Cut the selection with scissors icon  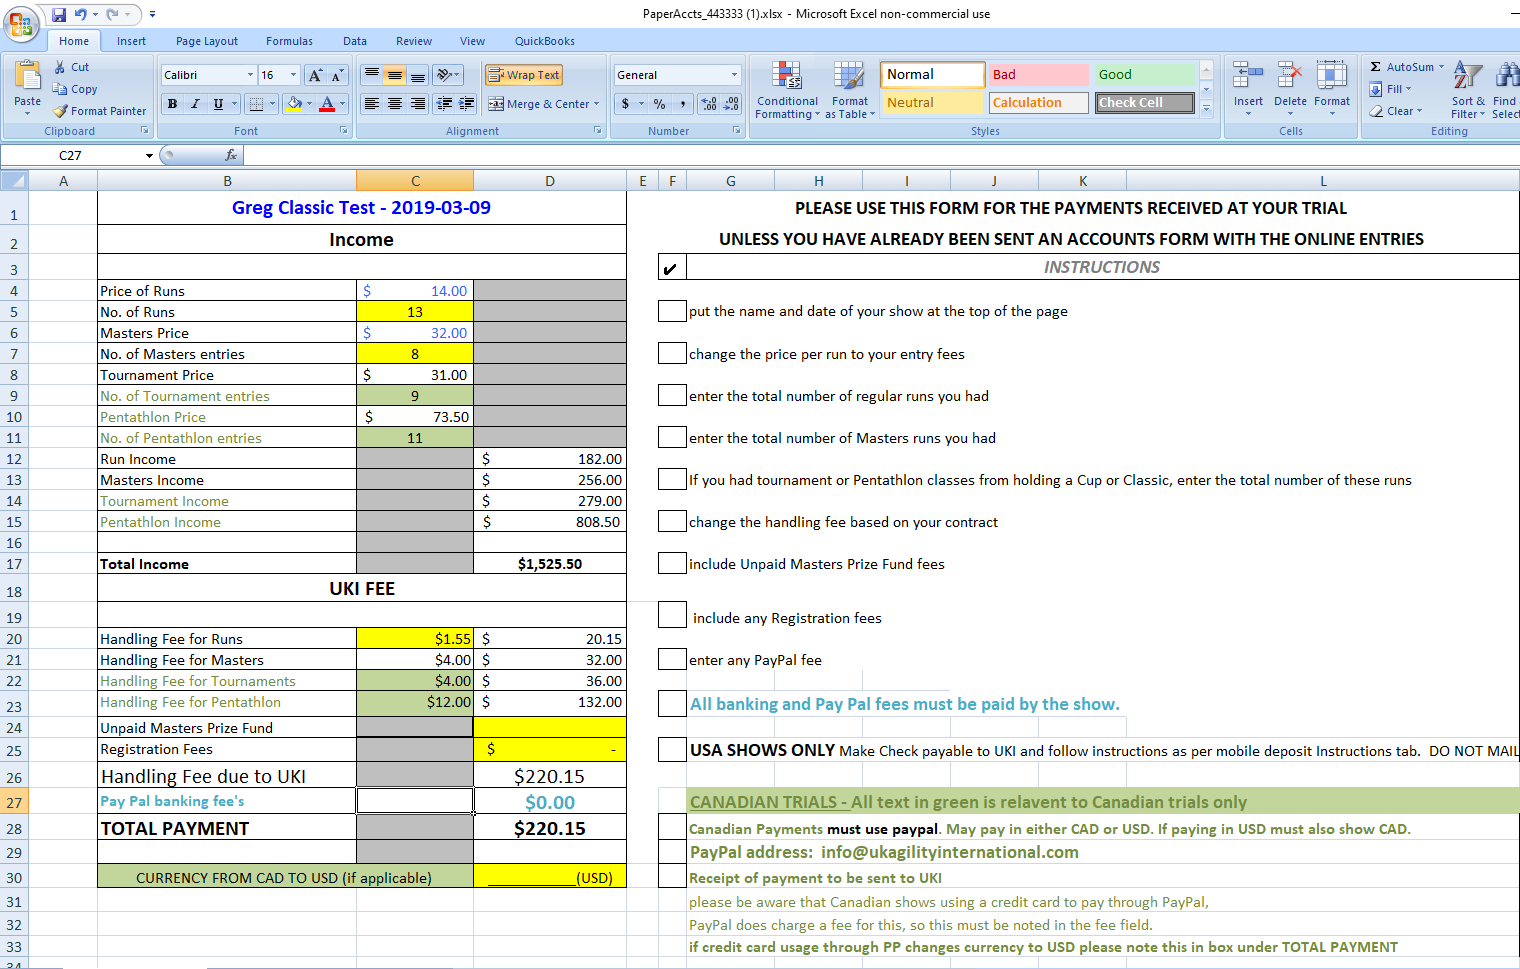61,67
